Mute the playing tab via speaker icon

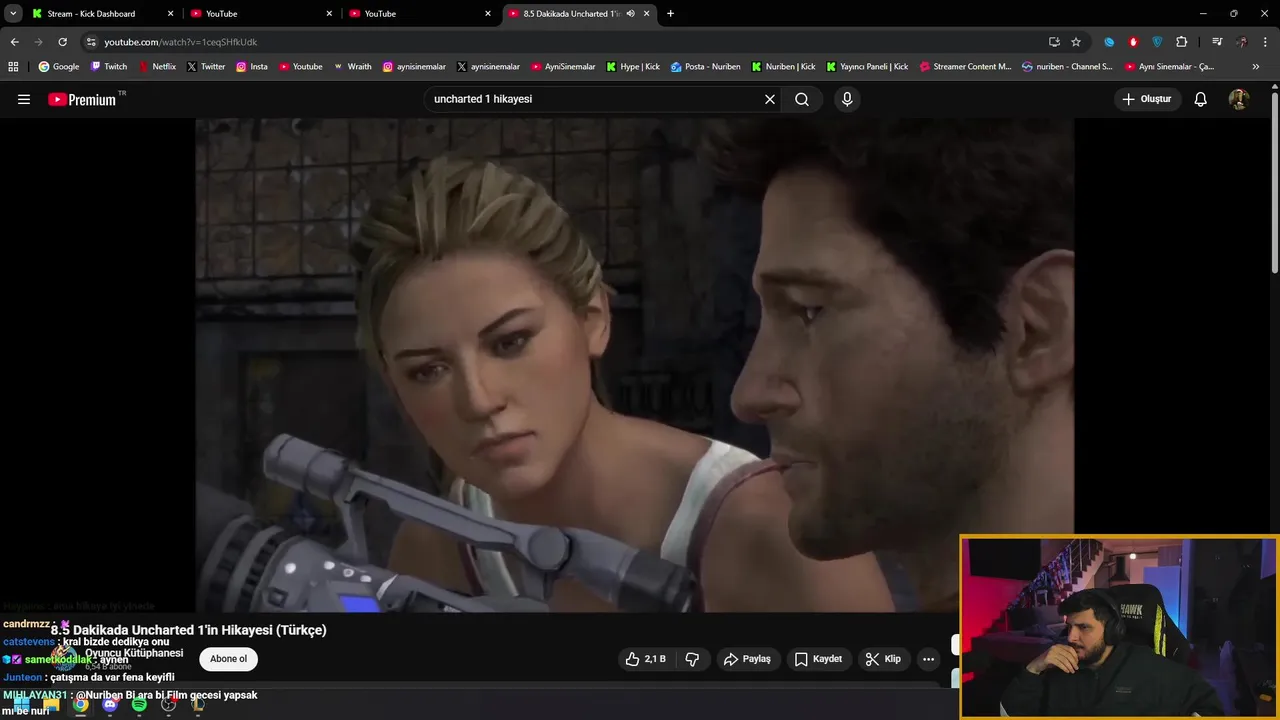(x=630, y=14)
